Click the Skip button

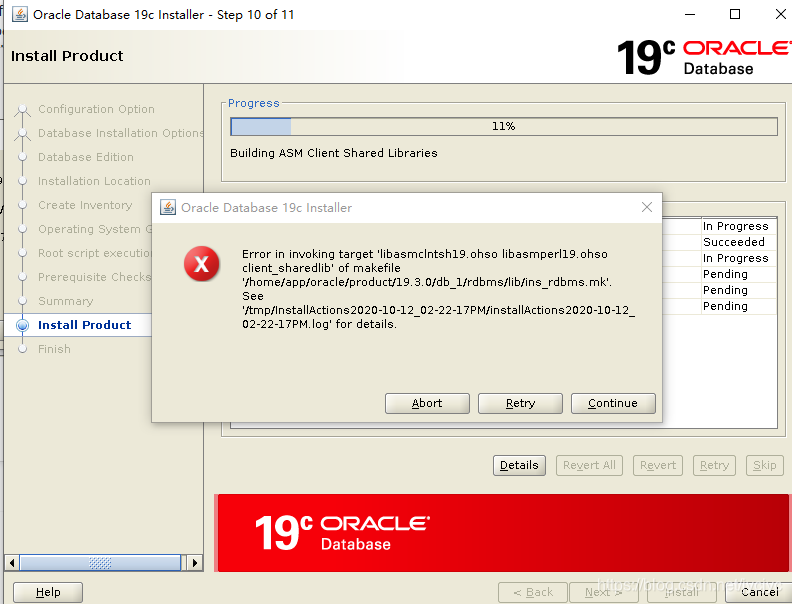tap(765, 465)
